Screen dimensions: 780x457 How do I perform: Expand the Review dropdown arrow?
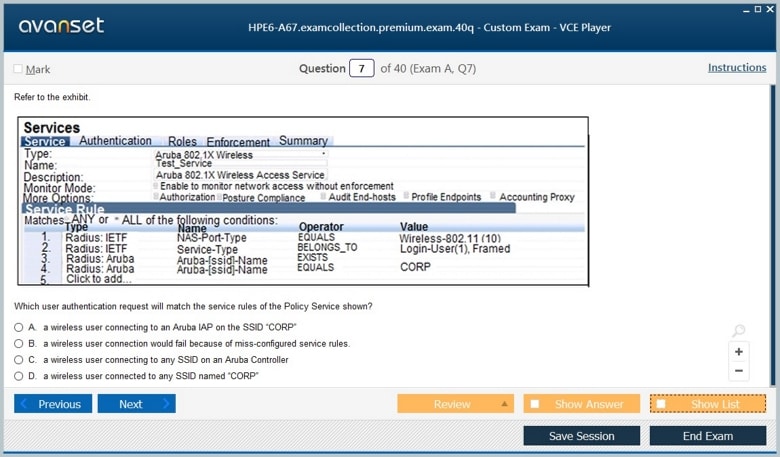pos(504,404)
